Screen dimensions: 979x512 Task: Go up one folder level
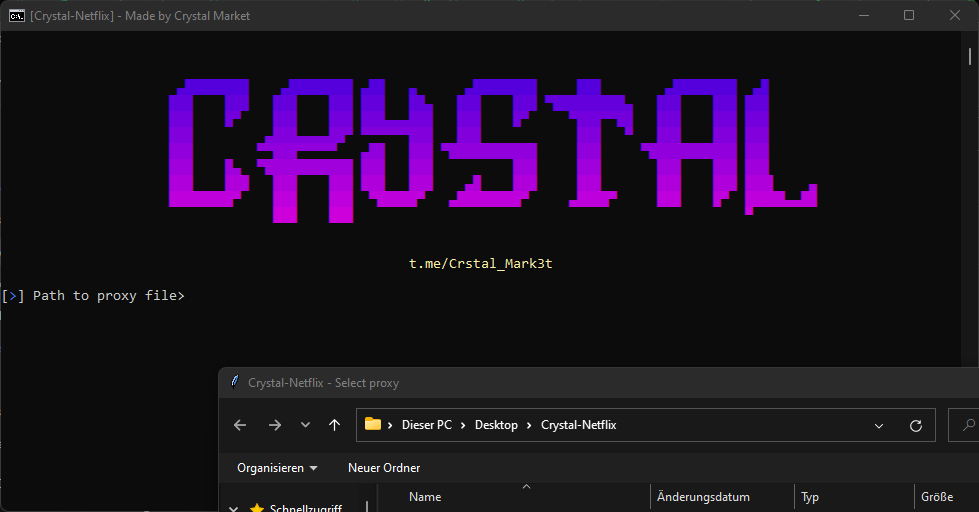[334, 425]
